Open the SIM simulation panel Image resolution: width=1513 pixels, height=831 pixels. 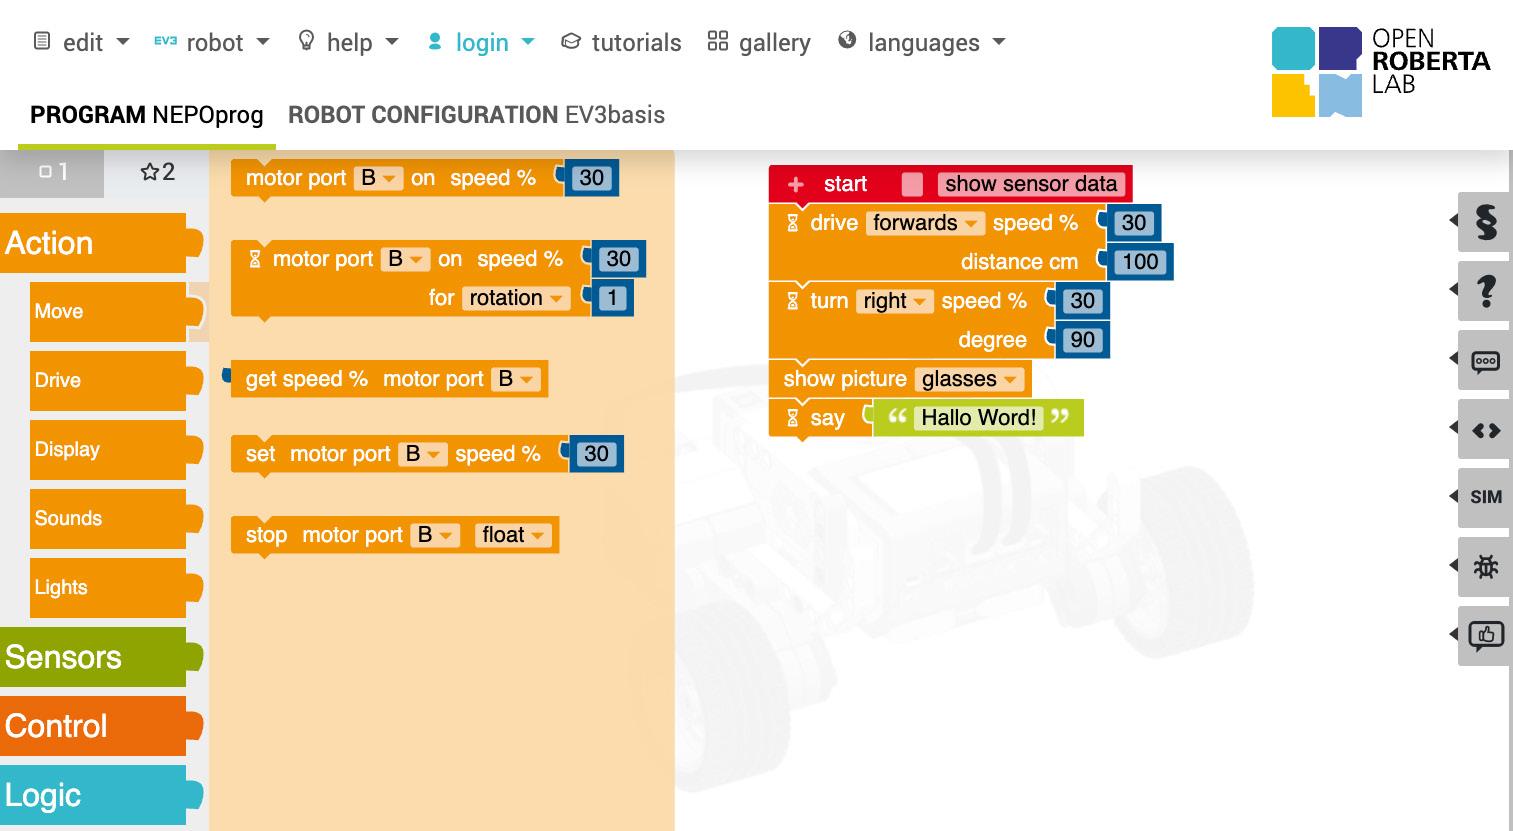[1485, 497]
